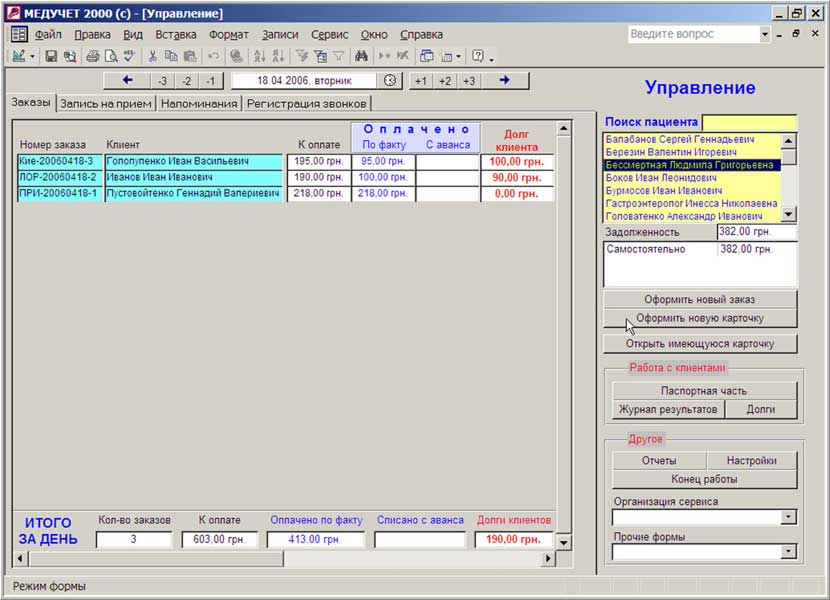Select patient Боков Иван Леонидович

point(691,177)
